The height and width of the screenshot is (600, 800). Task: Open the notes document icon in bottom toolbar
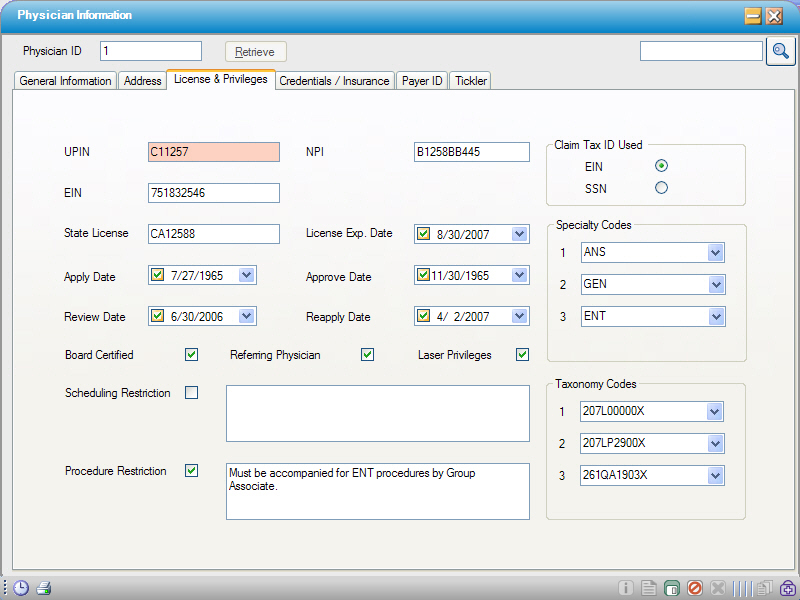pyautogui.click(x=650, y=588)
